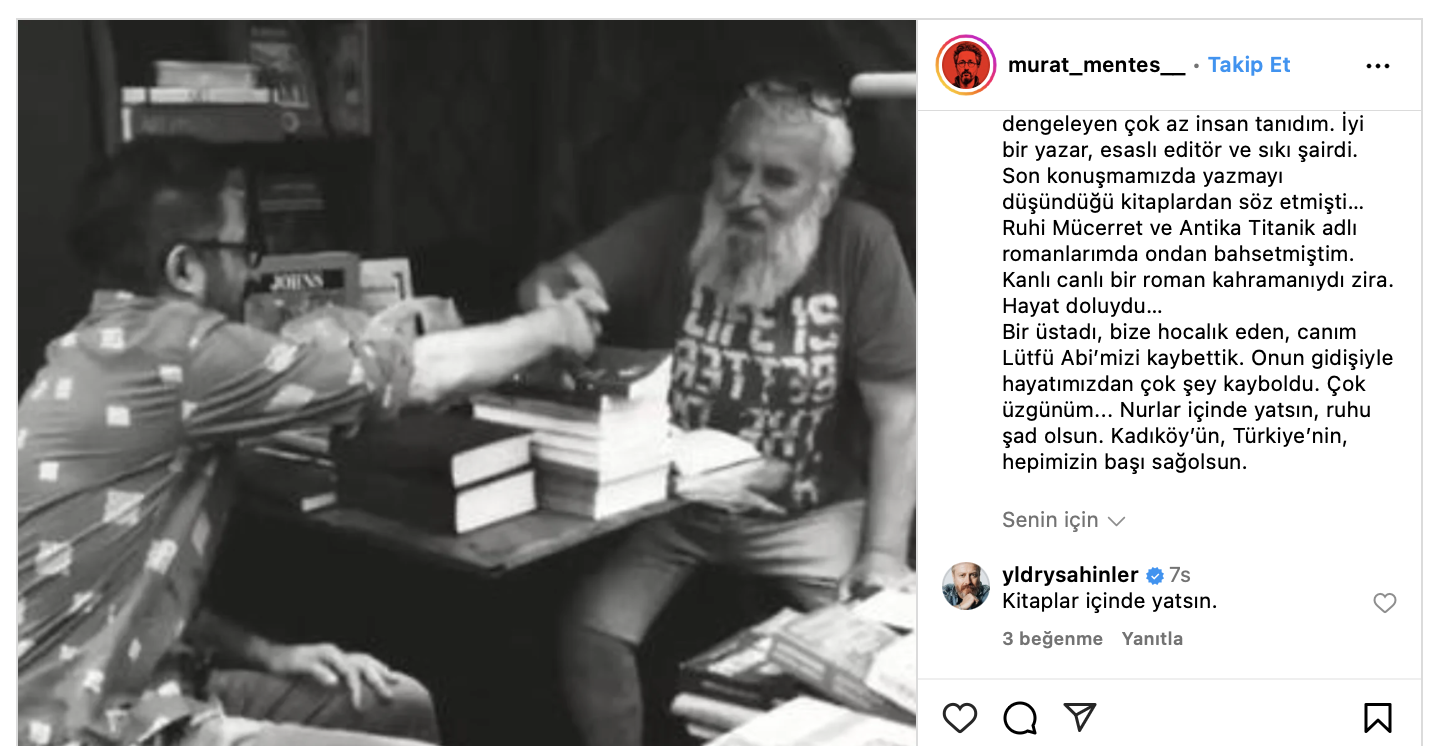Screen dimensions: 1430x746
Task: Share the post via paper plane icon
Action: pyautogui.click(x=1080, y=717)
